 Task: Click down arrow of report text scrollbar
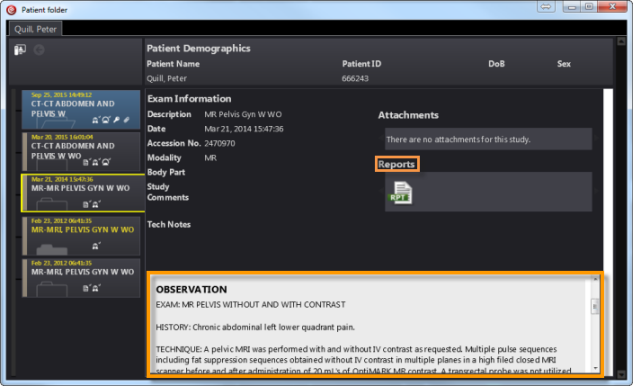[595, 367]
